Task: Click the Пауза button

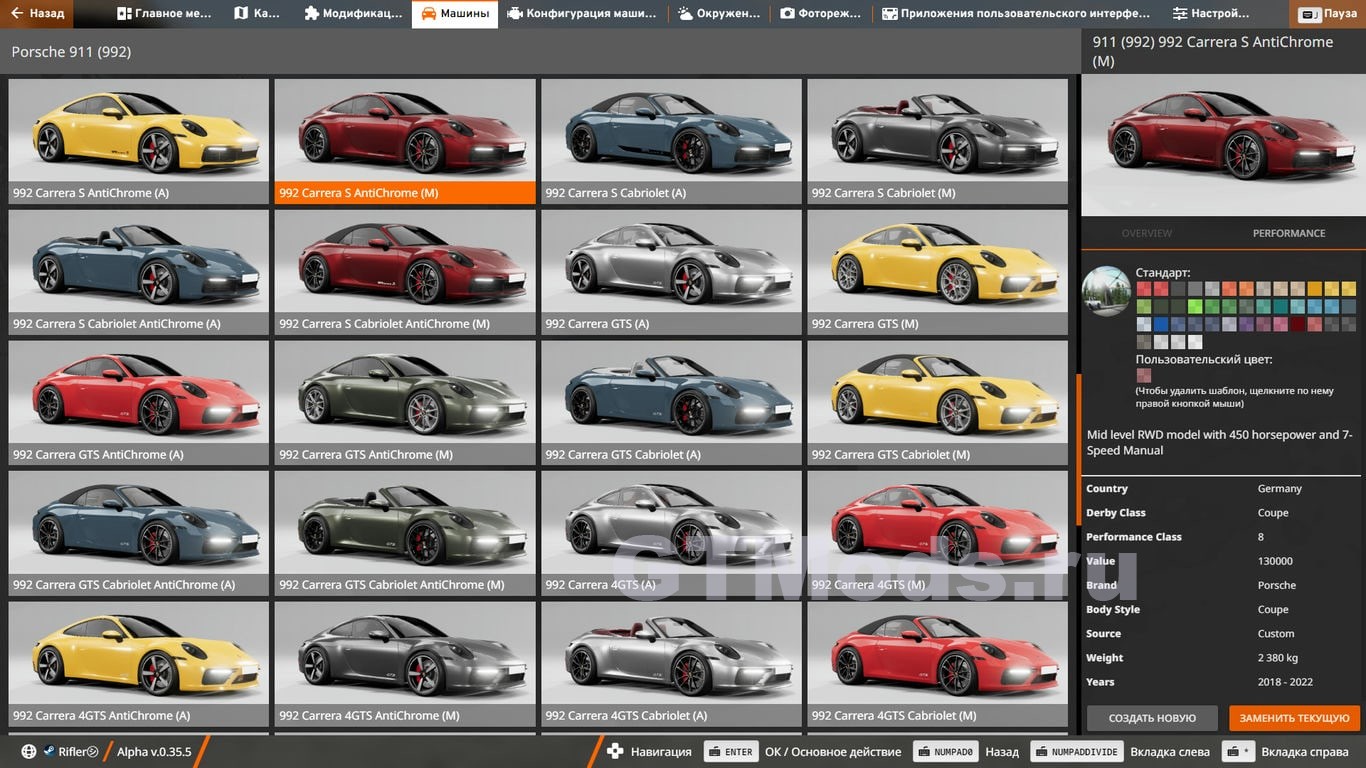Action: tap(1328, 14)
